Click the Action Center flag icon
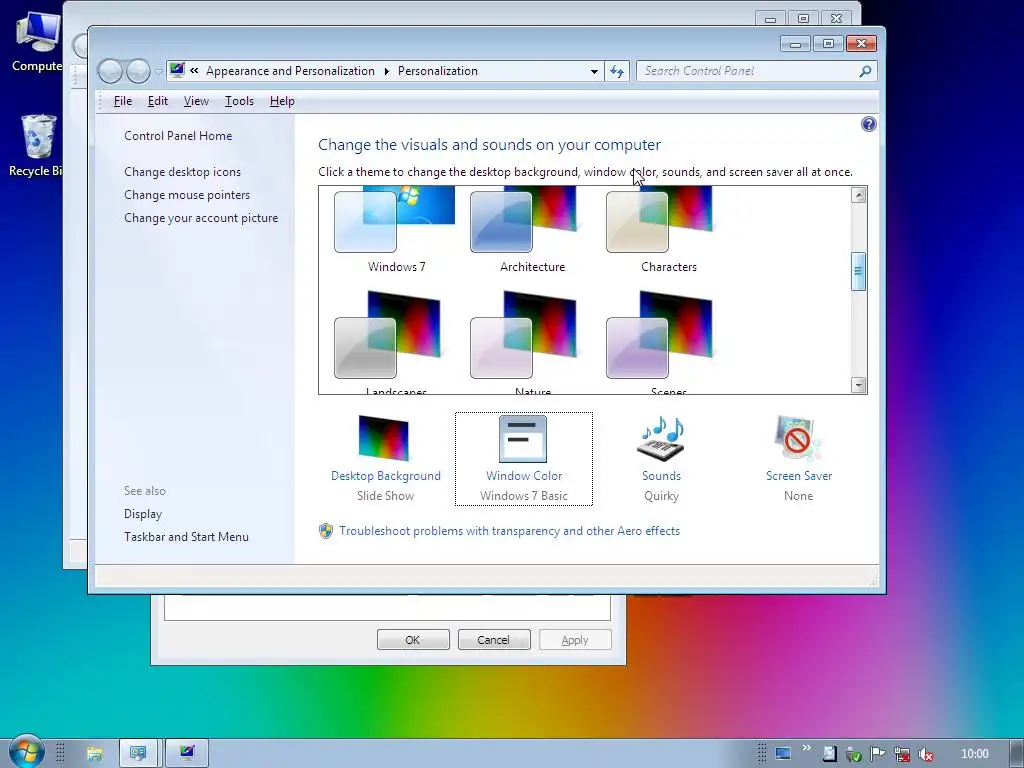 coord(877,754)
